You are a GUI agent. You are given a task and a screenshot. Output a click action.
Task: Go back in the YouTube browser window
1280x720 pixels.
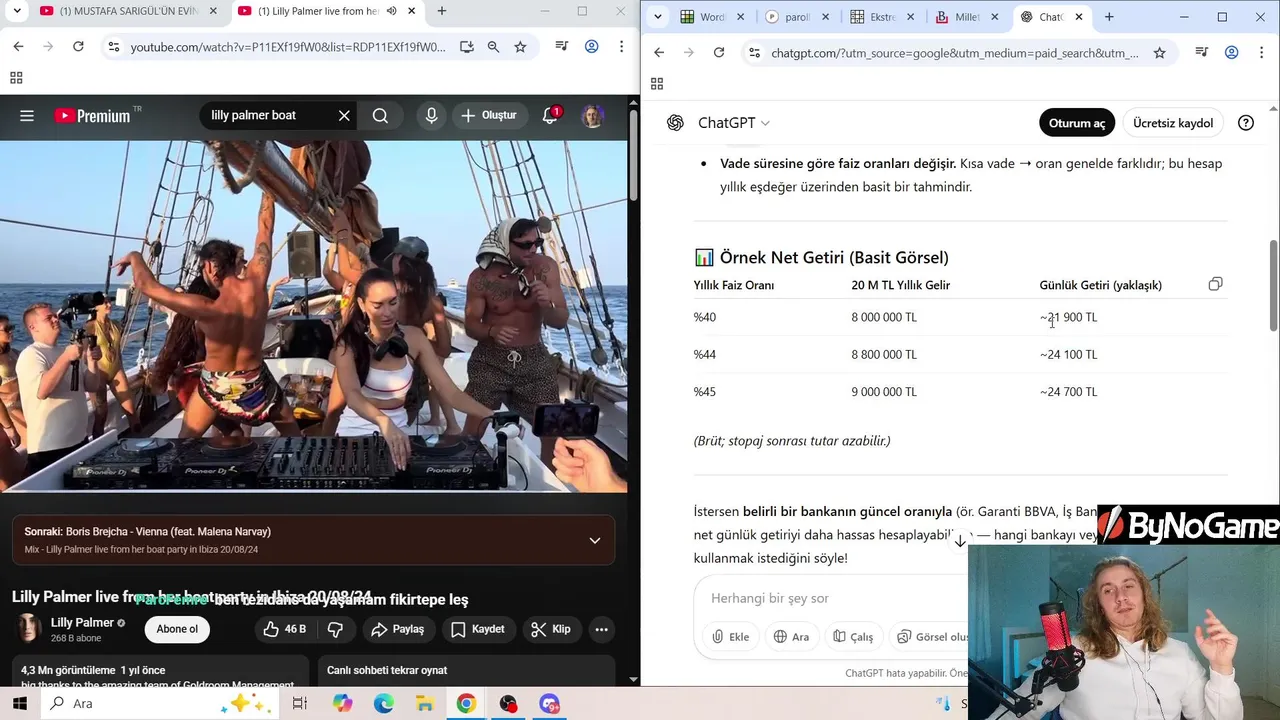pyautogui.click(x=18, y=47)
